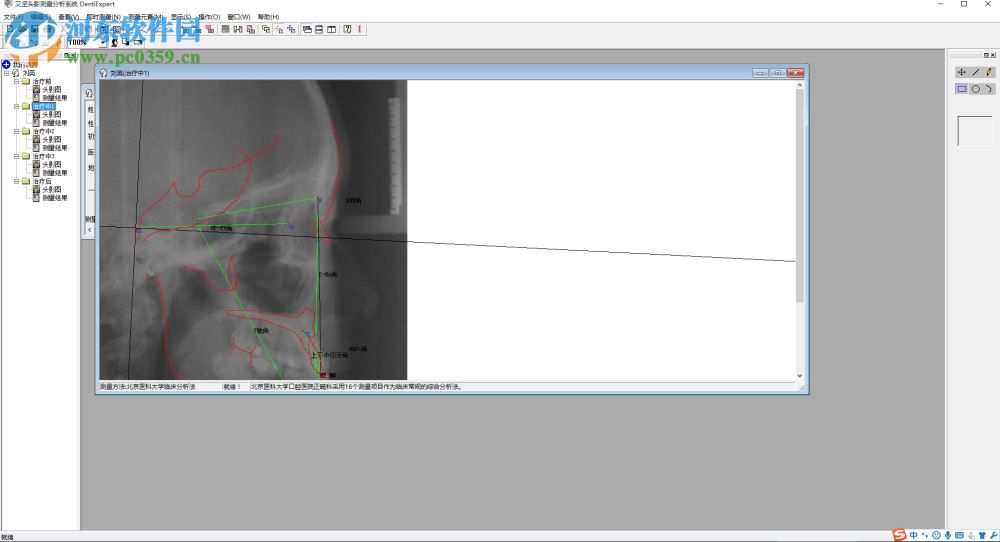Open the 即时测量(N) menu
This screenshot has height=542, width=1000.
pos(103,17)
